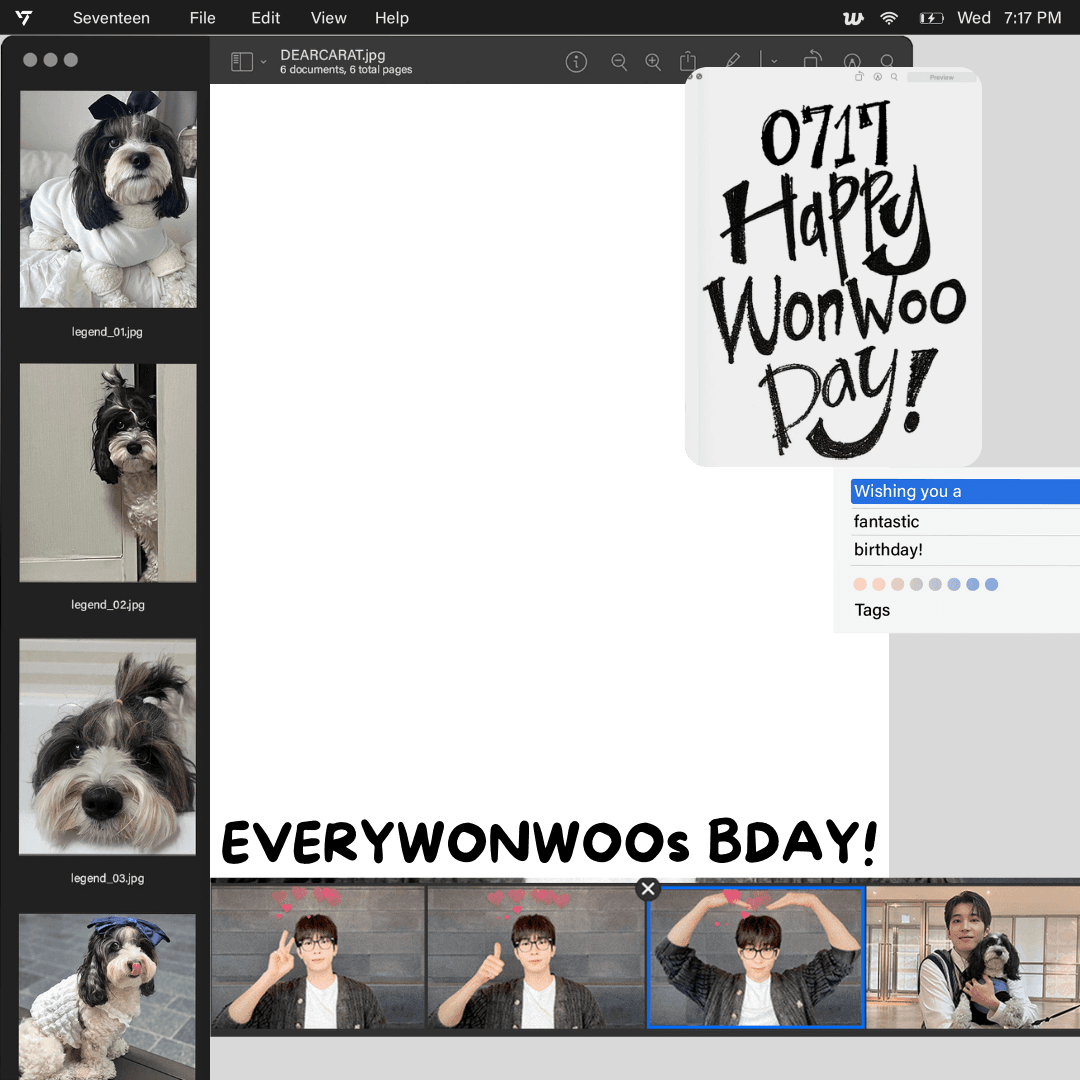Click the EVERYWONWOOs BDAY! headline
The image size is (1080, 1080).
[550, 841]
